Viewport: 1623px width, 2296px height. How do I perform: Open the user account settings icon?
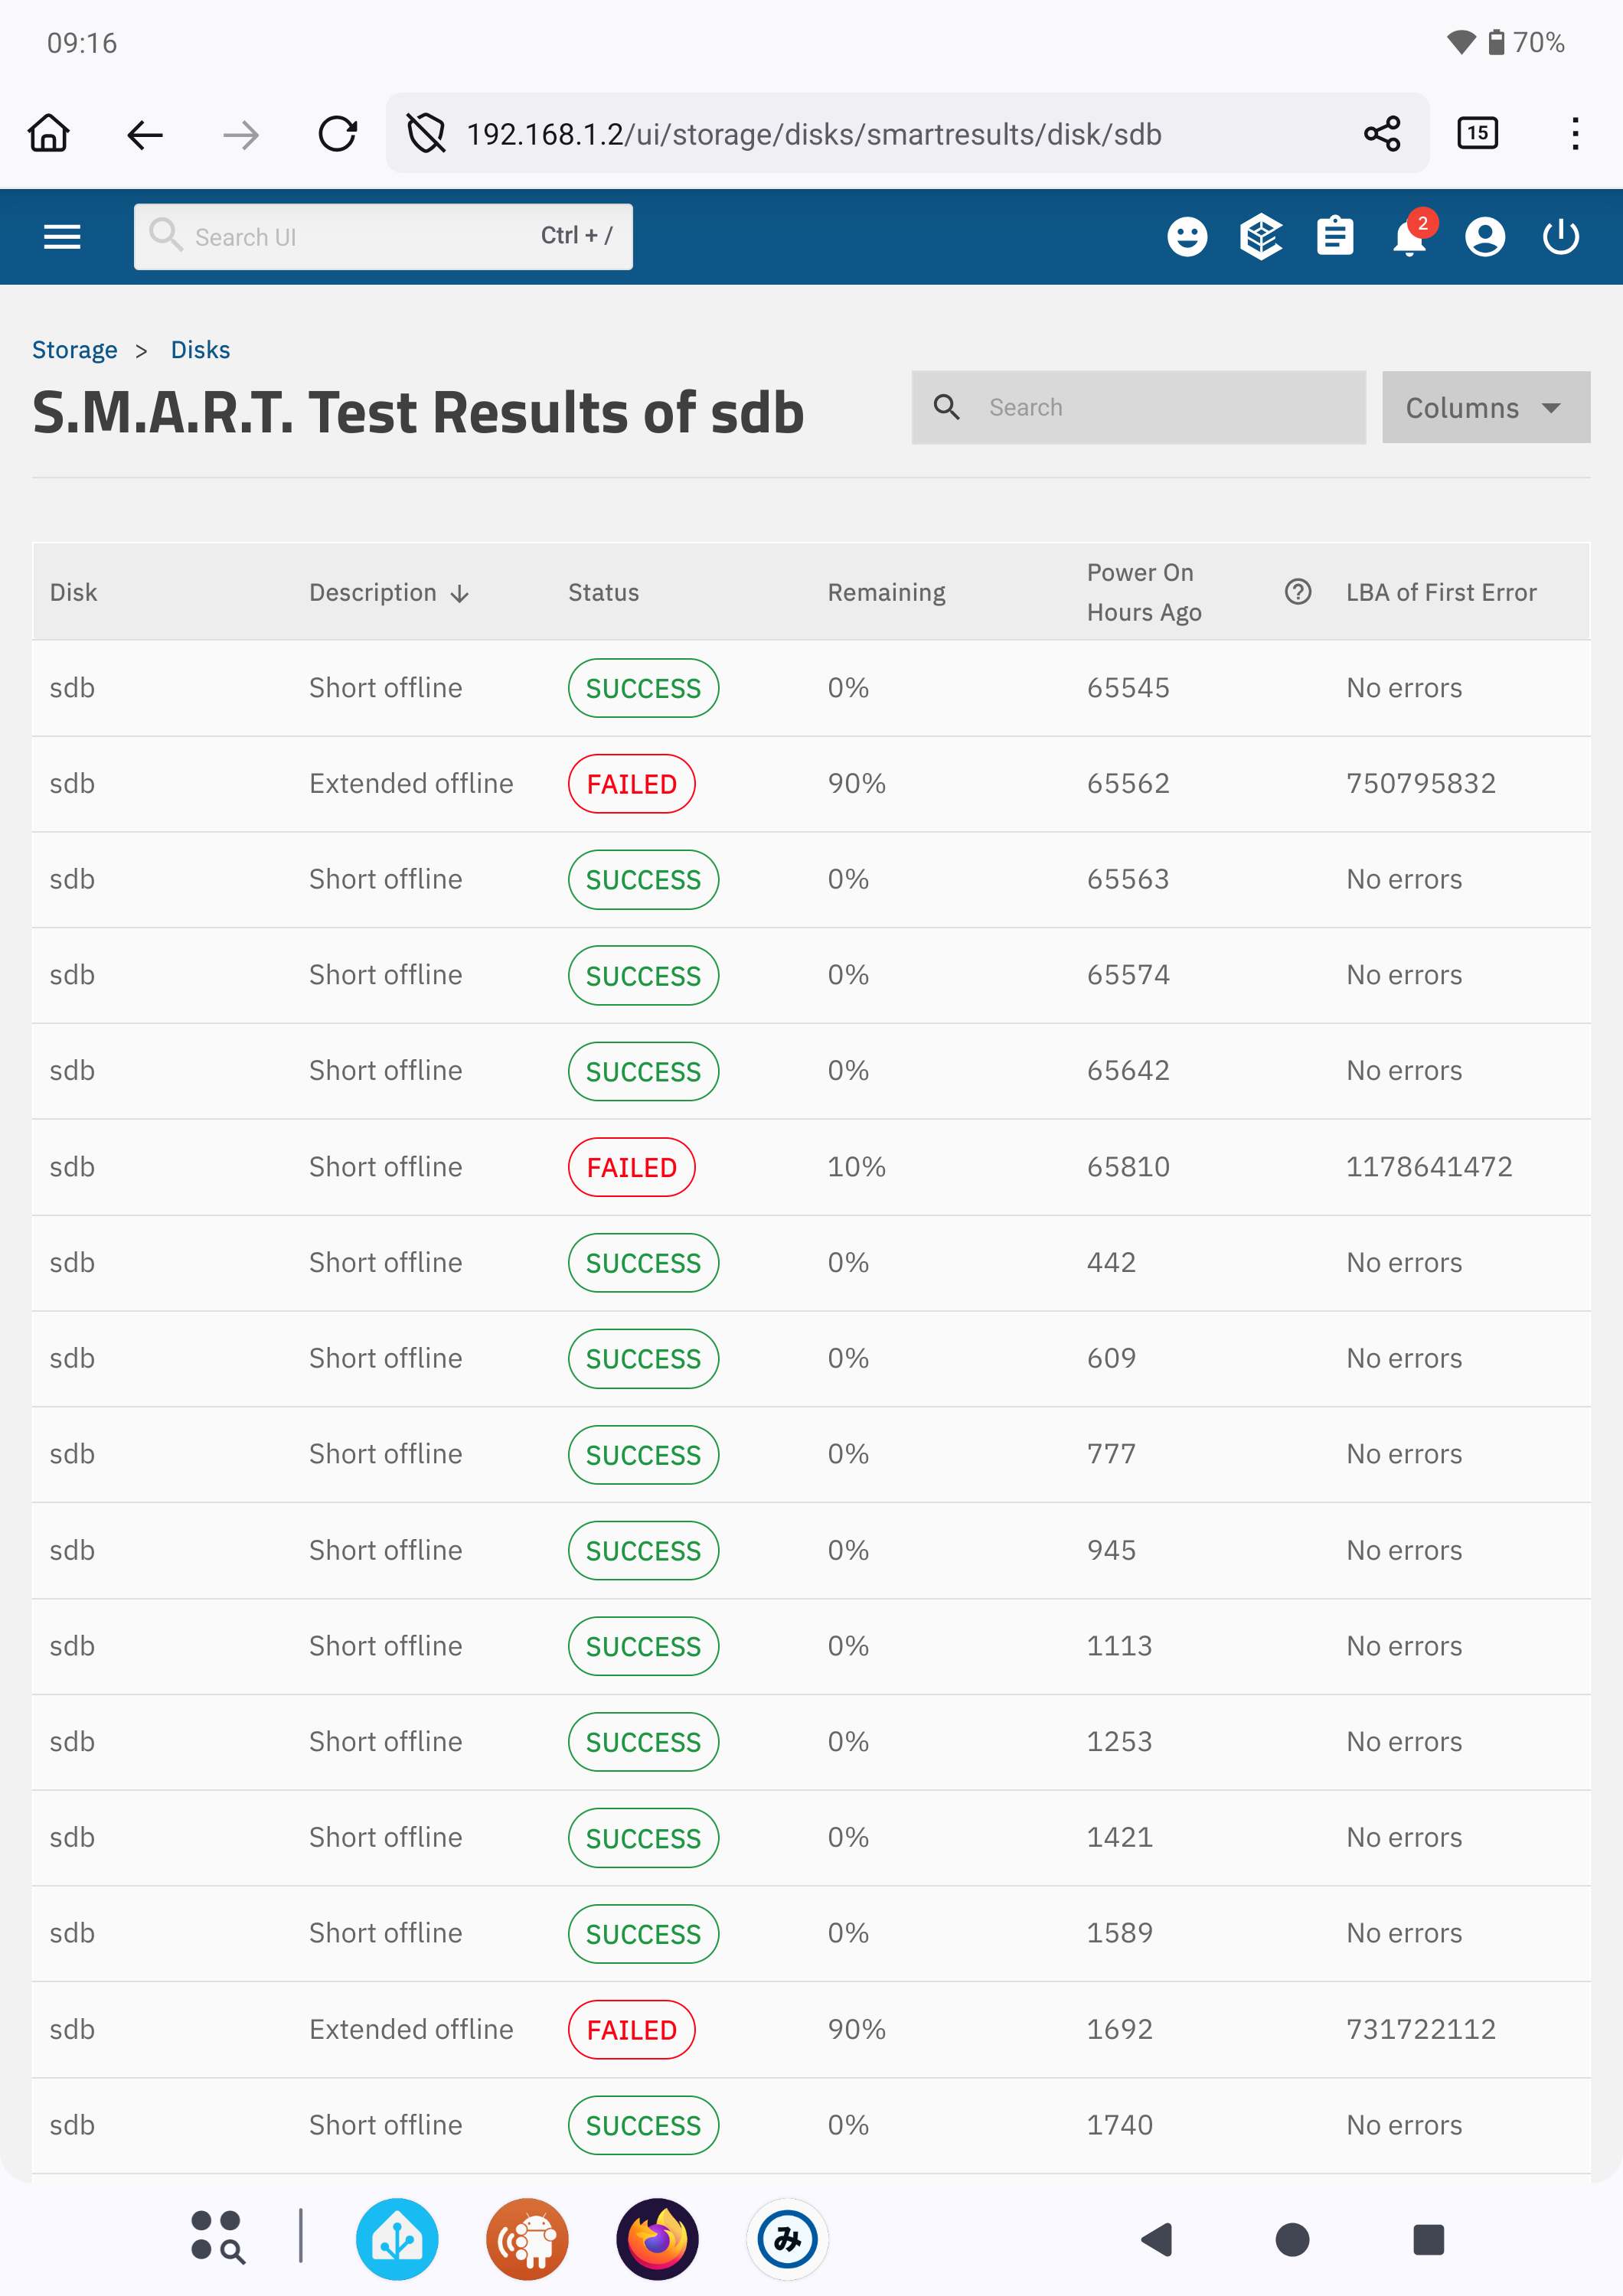pyautogui.click(x=1485, y=237)
